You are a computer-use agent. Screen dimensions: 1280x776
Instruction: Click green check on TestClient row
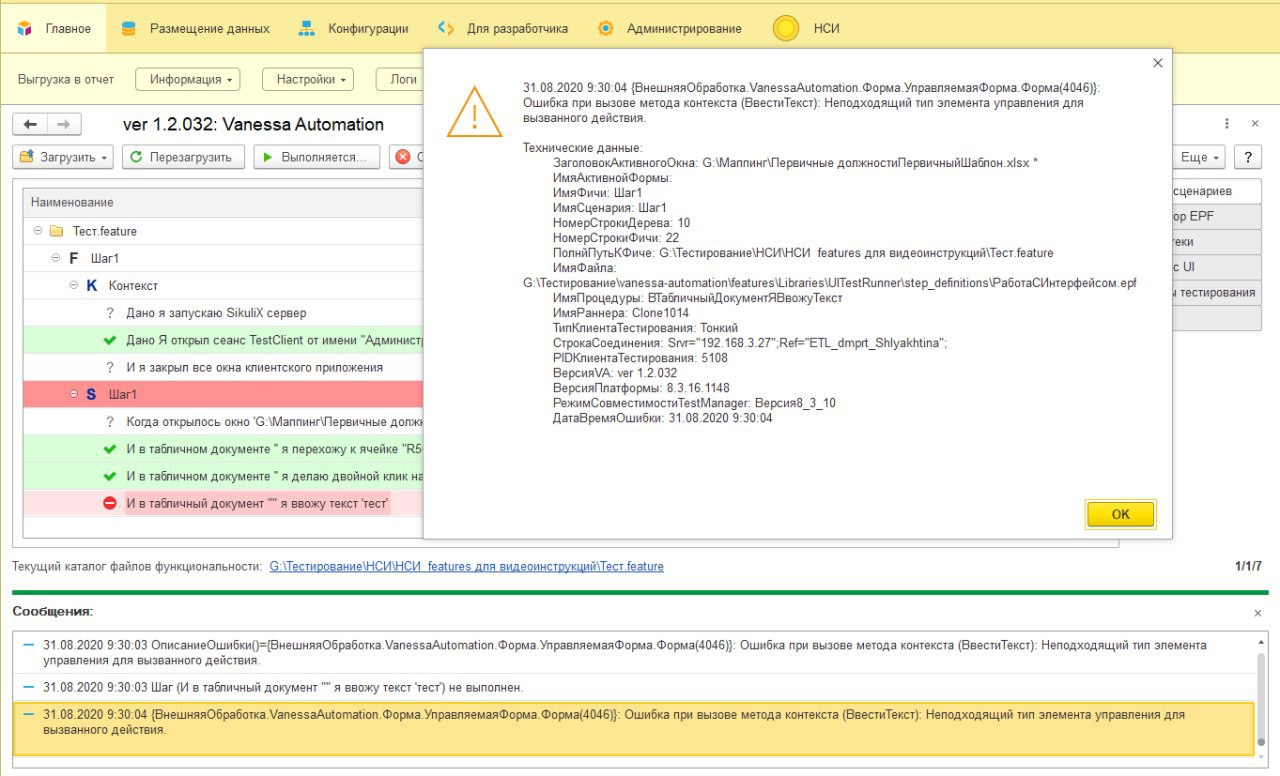110,340
